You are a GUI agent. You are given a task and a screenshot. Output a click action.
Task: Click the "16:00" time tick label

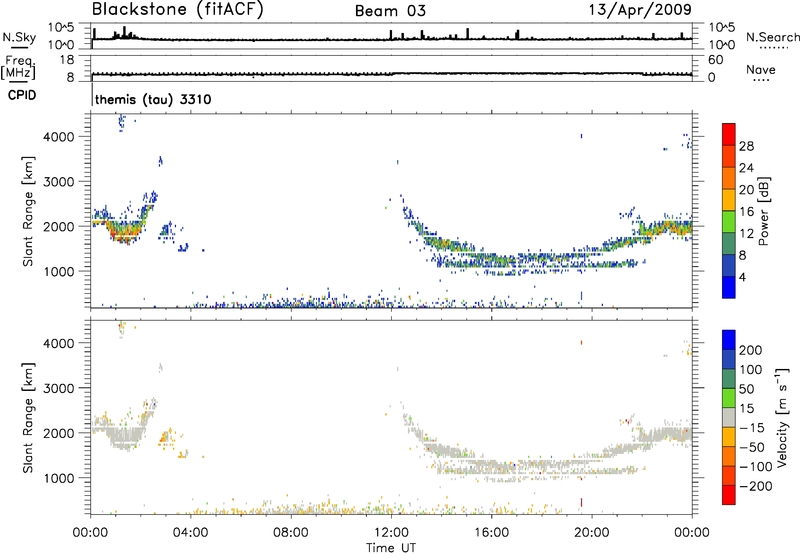(x=491, y=533)
